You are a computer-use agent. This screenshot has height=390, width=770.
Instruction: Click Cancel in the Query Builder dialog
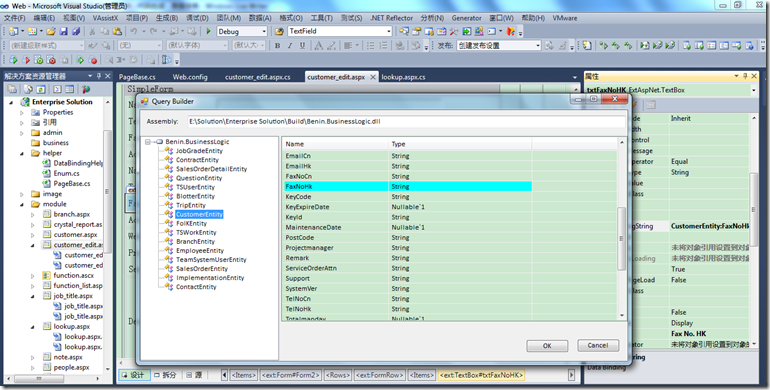[598, 345]
